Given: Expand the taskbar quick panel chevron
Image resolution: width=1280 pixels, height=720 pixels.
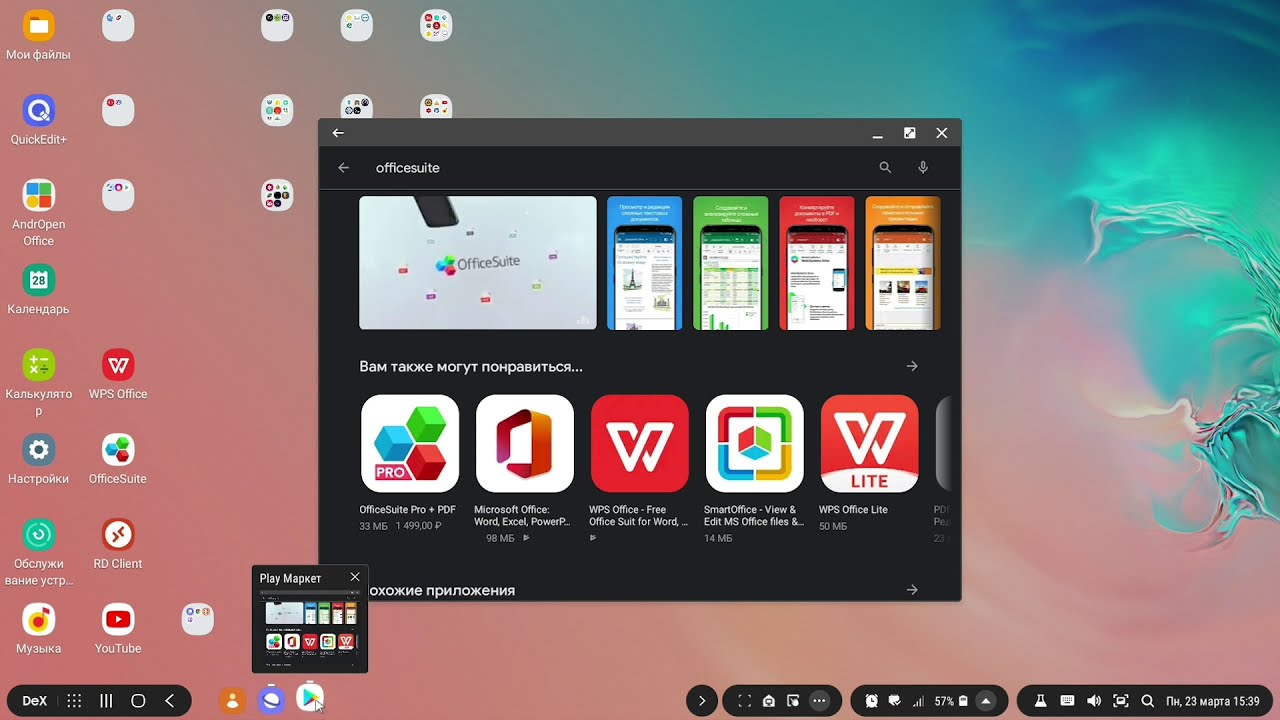Looking at the screenshot, I should (702, 701).
